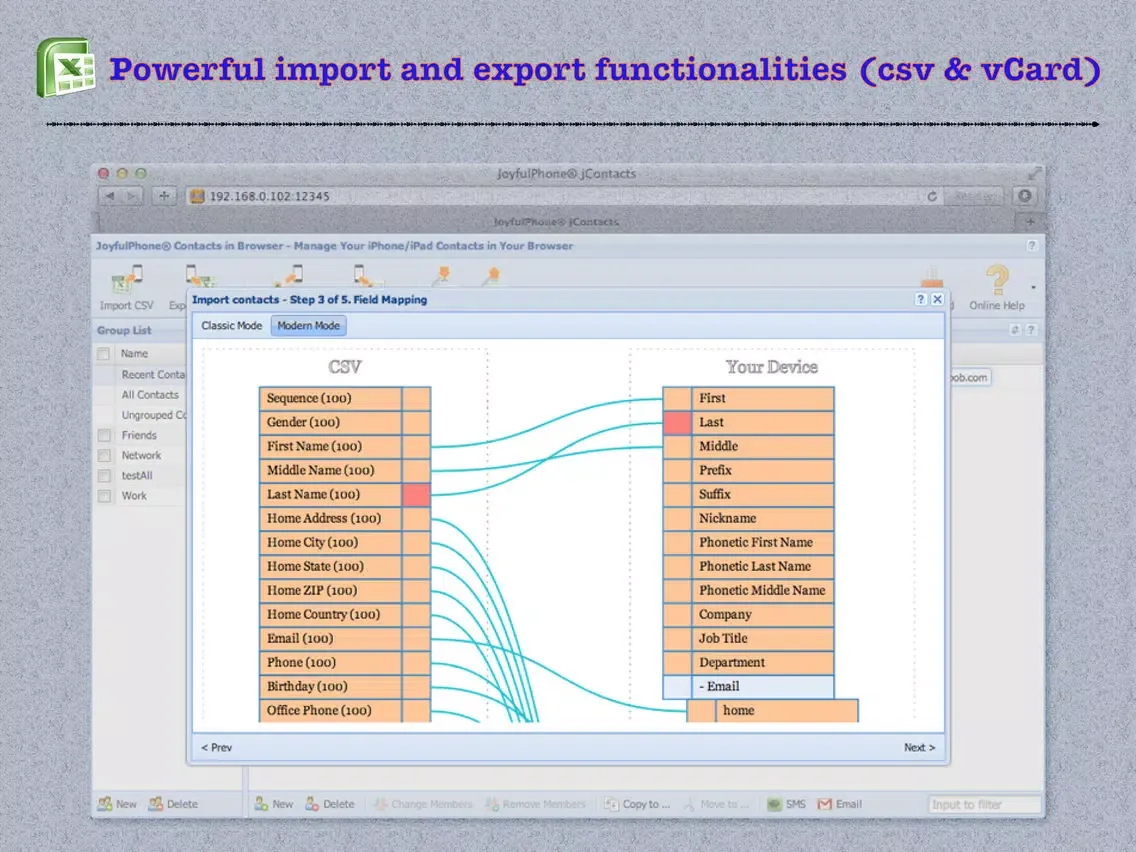Click the Import CSV toolbar icon

click(127, 280)
